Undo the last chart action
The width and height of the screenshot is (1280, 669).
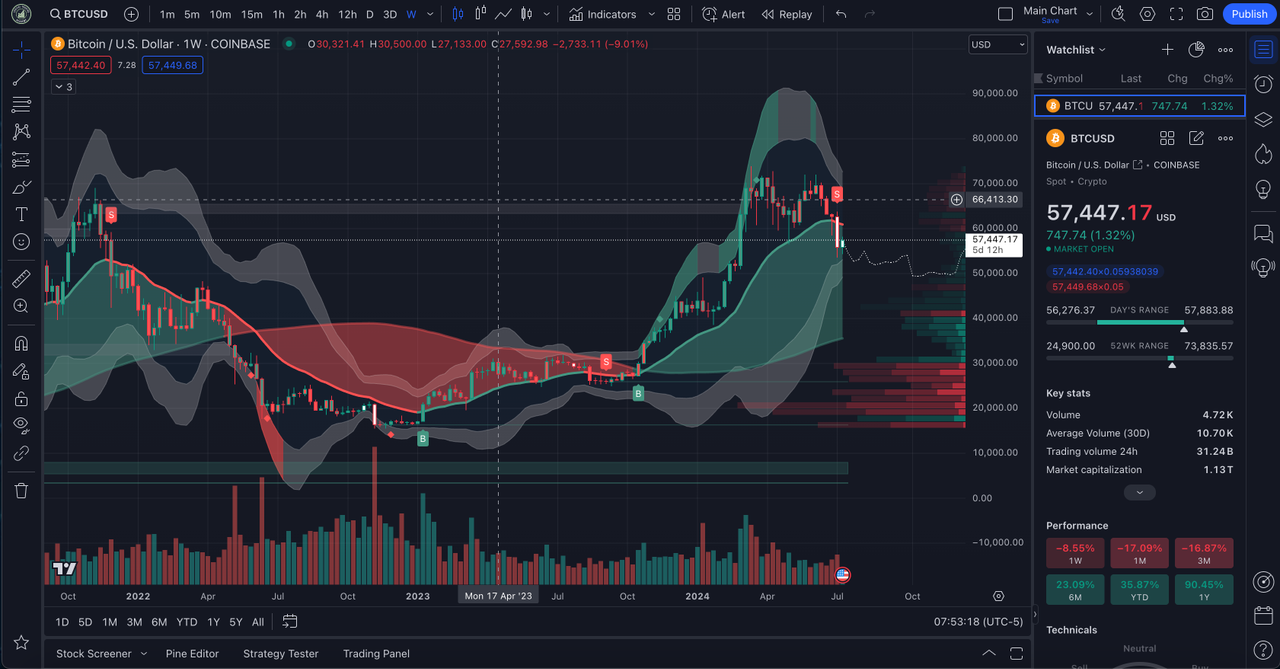841,14
